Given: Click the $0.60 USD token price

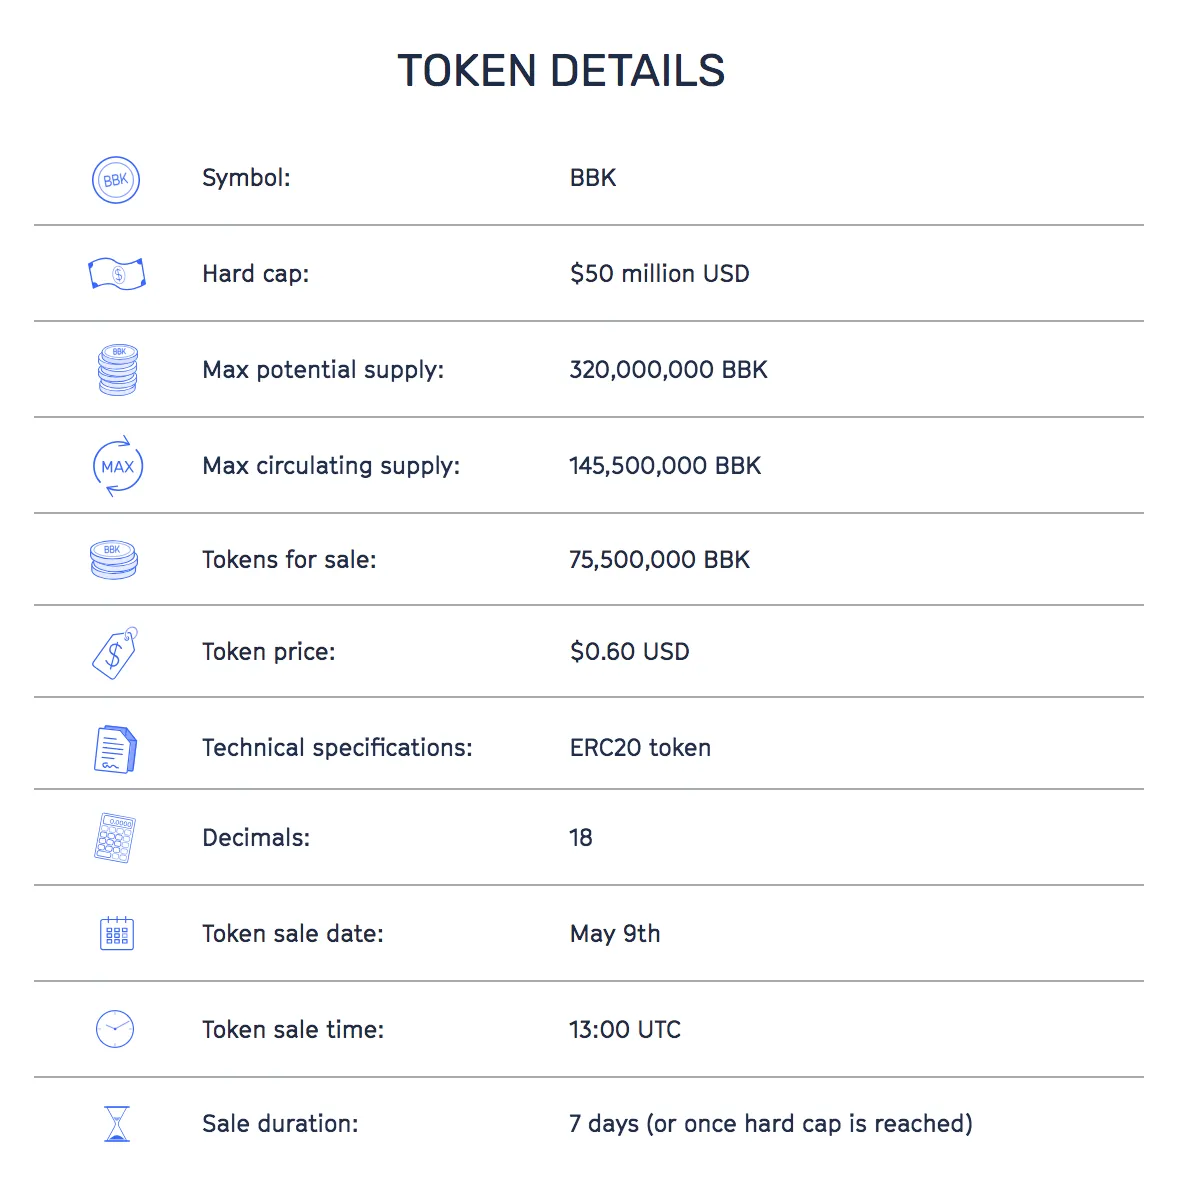Looking at the screenshot, I should click(x=630, y=652).
